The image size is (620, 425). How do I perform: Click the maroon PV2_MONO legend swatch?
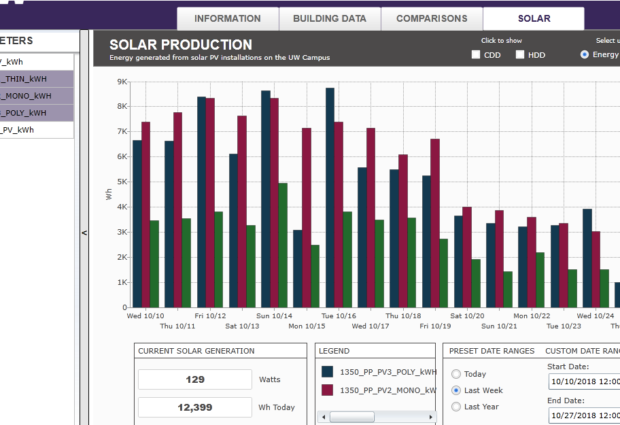point(329,390)
